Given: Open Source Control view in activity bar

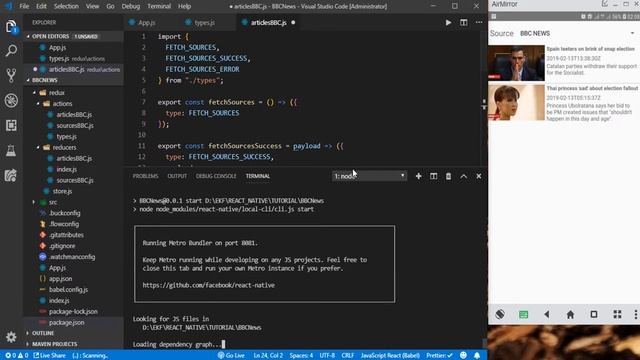Looking at the screenshot, I should 11,76.
